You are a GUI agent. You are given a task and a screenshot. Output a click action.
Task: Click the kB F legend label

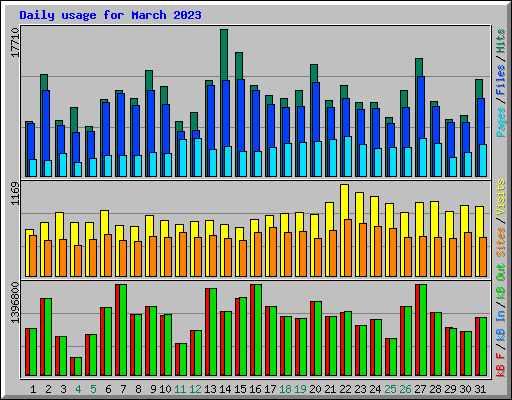tap(501, 364)
